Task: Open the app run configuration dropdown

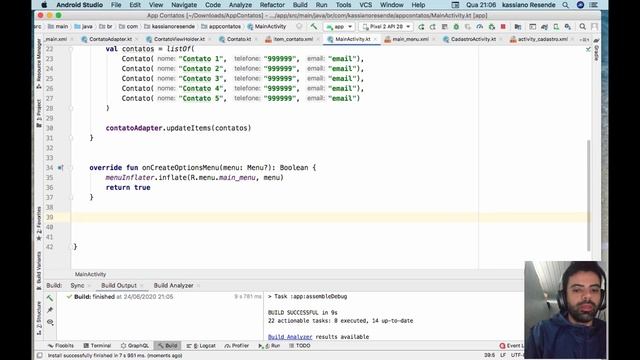Action: point(339,27)
